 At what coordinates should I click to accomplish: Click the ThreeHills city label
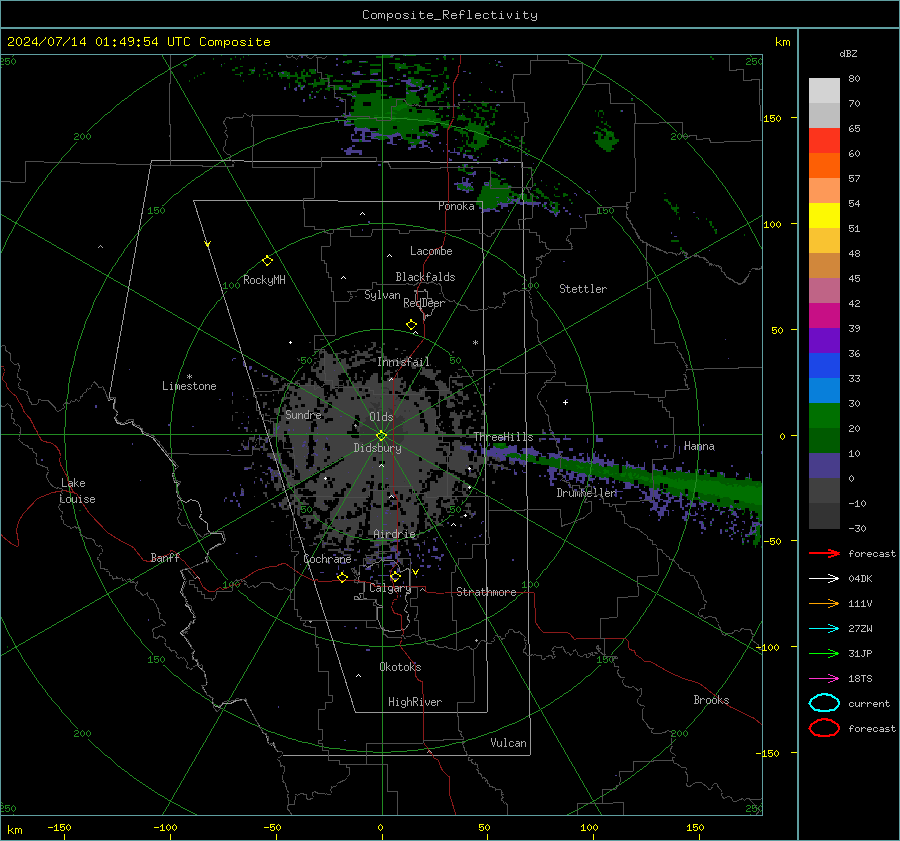click(503, 437)
